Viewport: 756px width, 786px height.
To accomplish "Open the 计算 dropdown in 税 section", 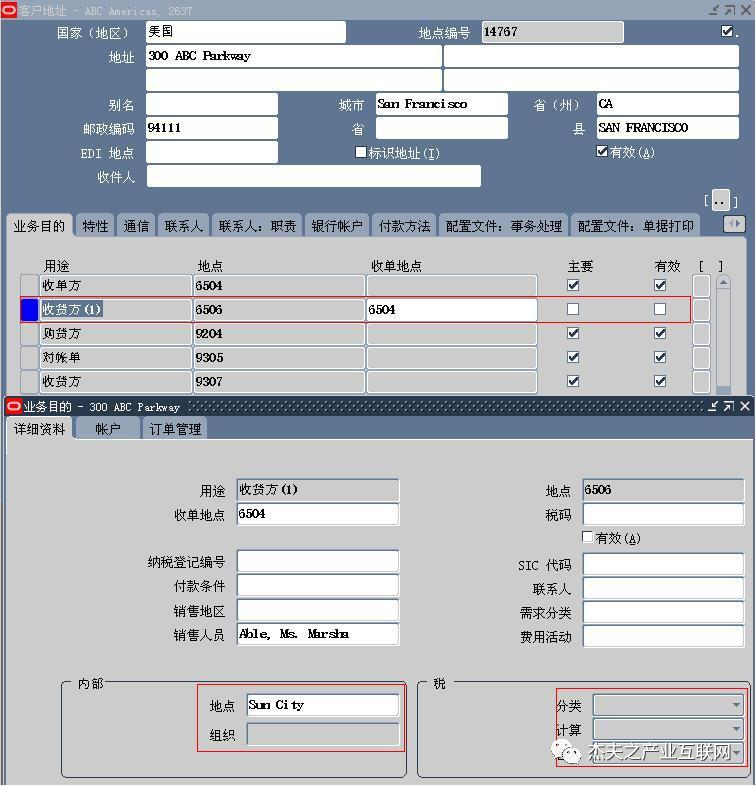I will [x=669, y=728].
